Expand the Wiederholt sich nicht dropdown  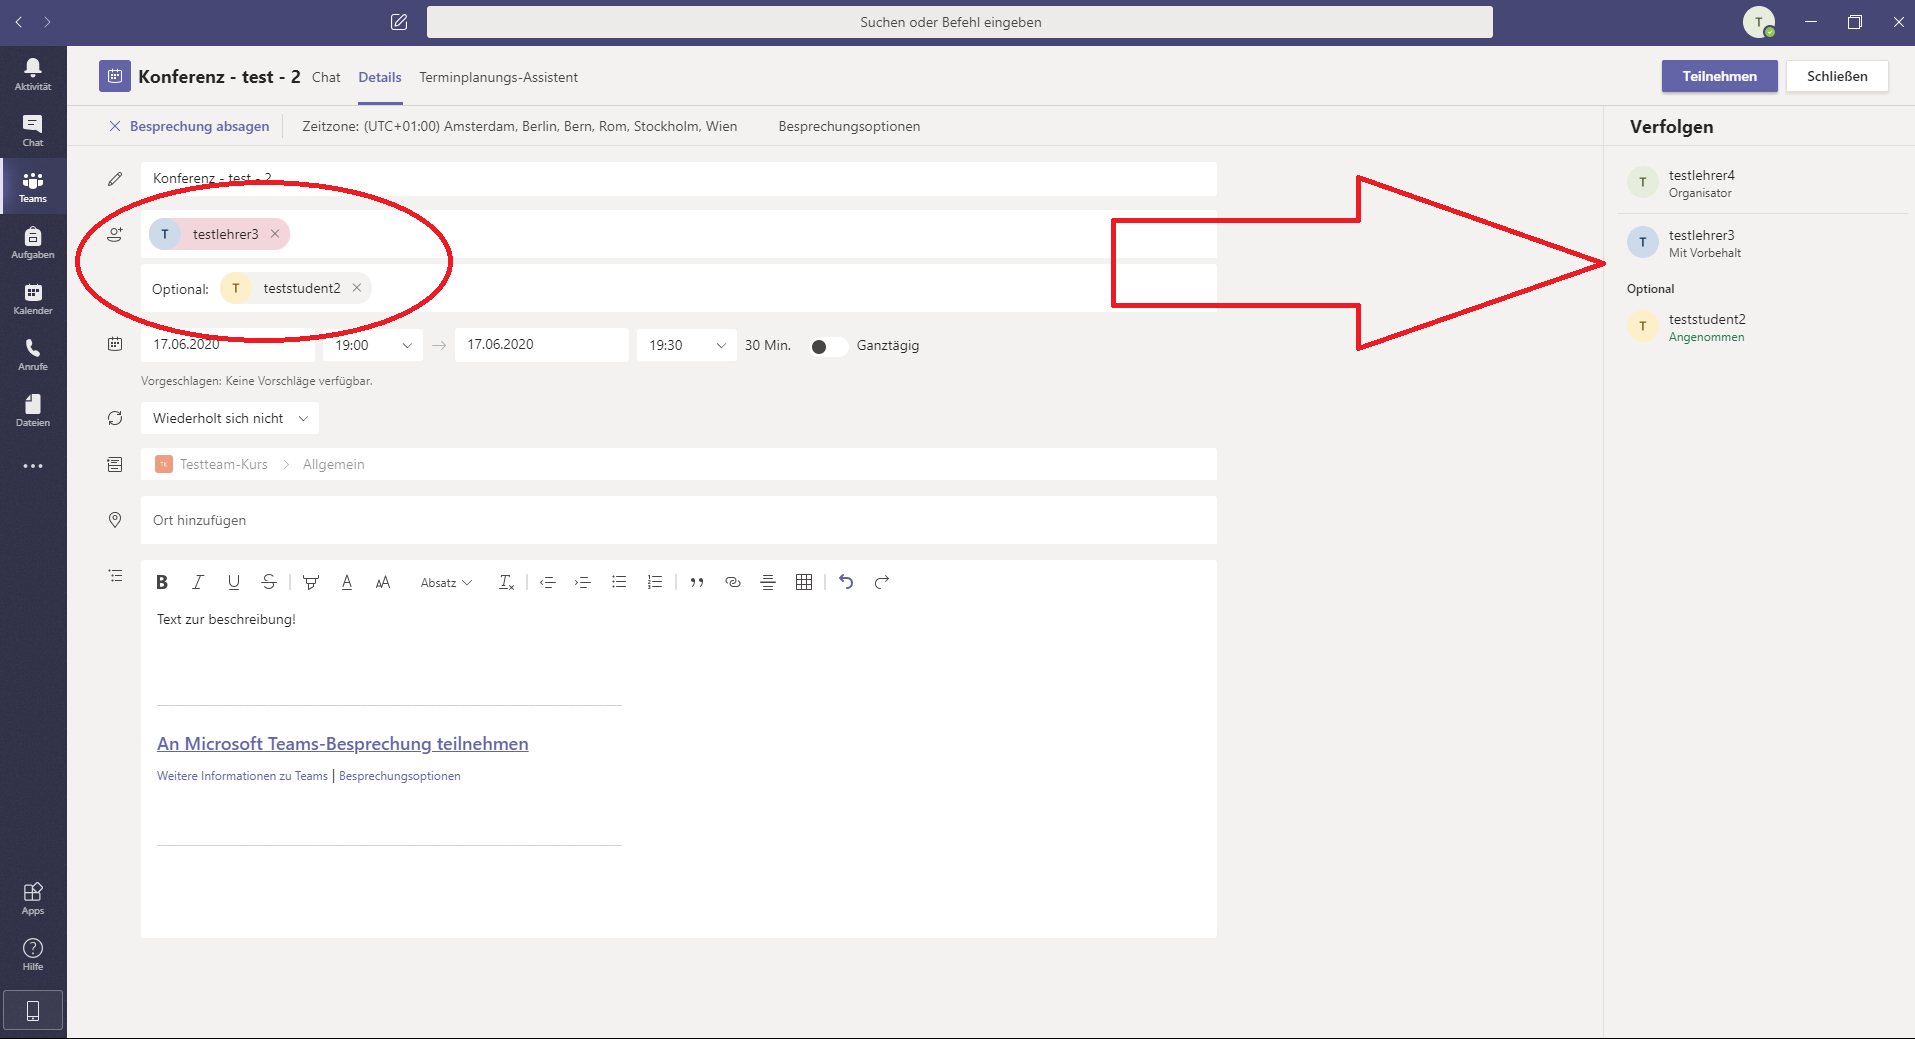tap(230, 418)
